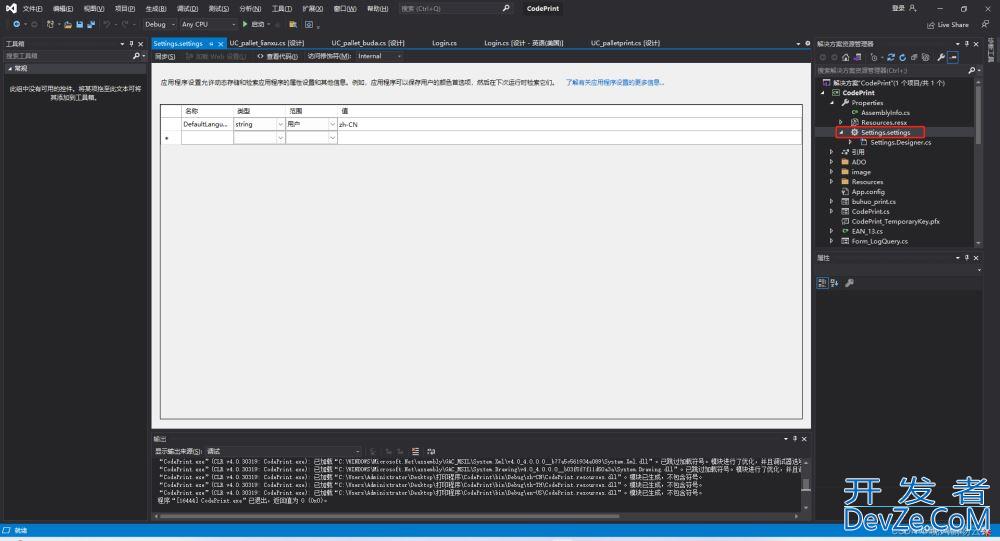Click the Solution Explorer home icon

846,57
